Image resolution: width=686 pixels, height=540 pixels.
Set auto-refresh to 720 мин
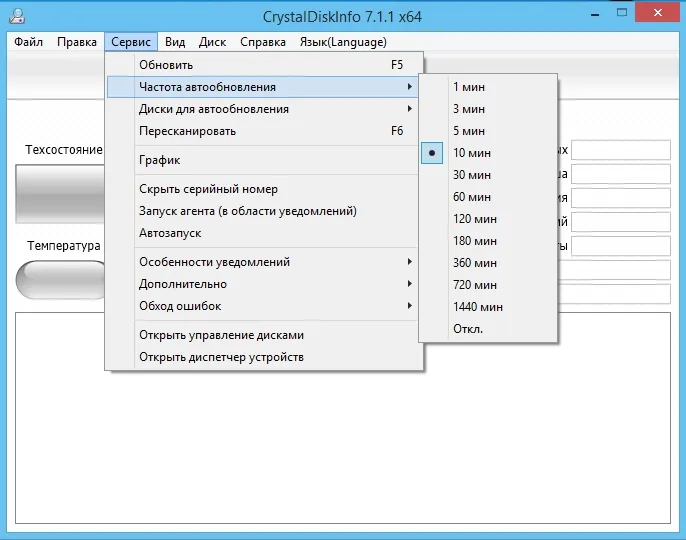point(488,285)
